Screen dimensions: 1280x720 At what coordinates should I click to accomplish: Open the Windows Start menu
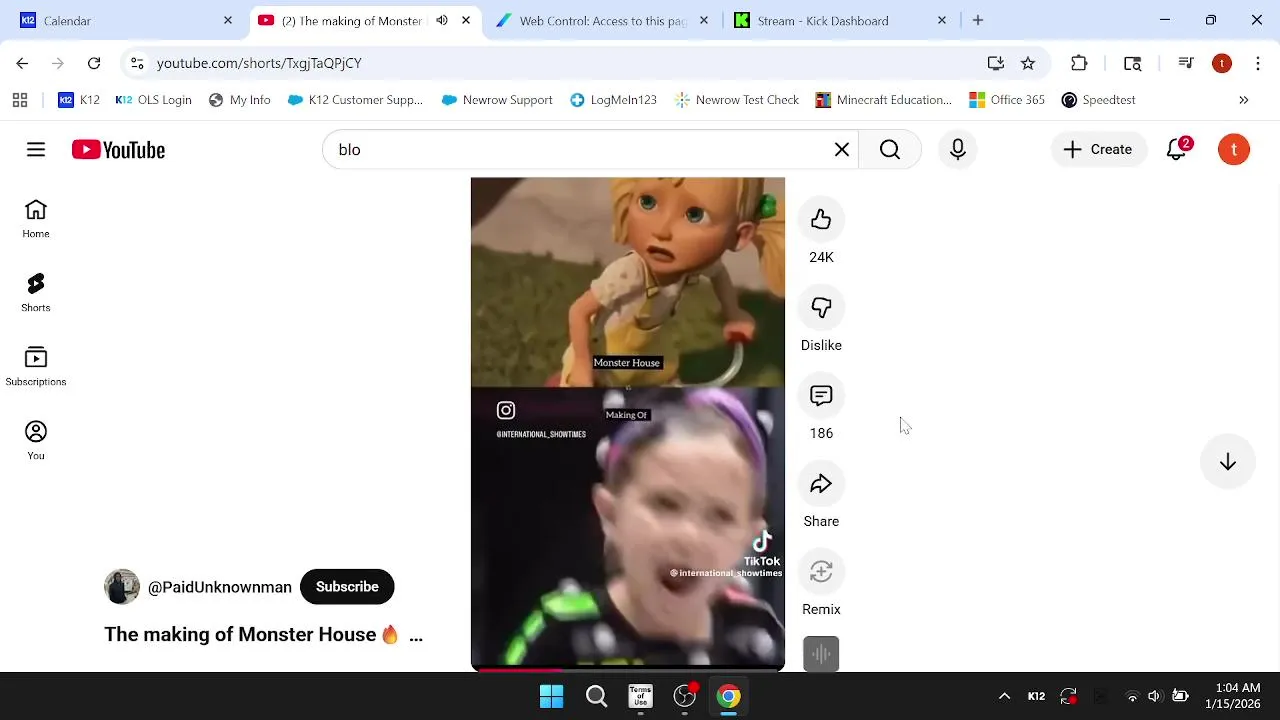coord(551,696)
